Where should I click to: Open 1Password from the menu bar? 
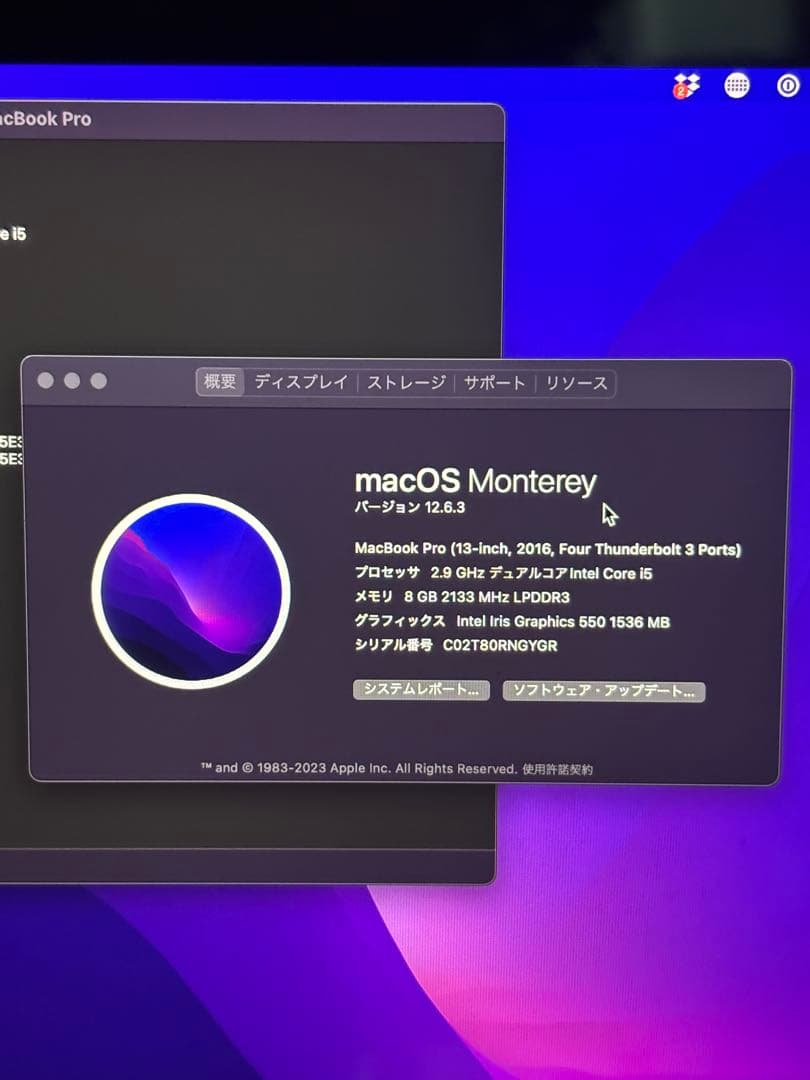pos(789,86)
